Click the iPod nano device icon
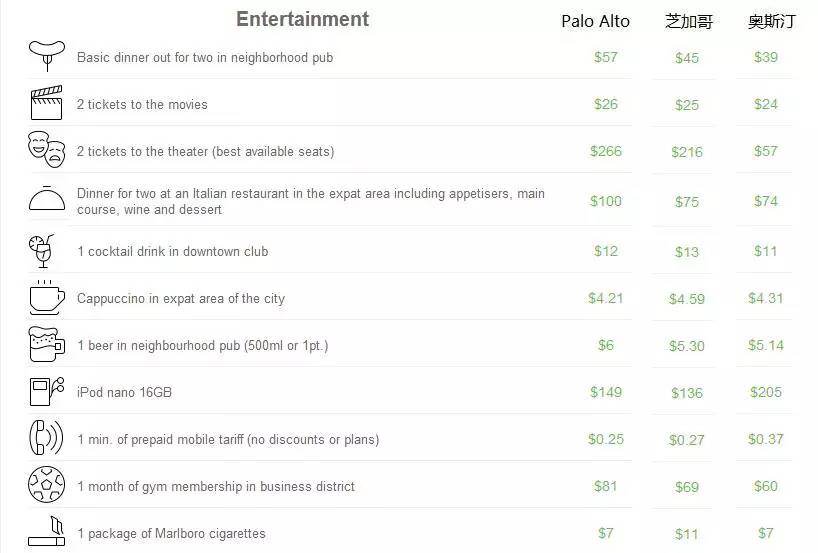Screen dimensions: 818x553 tap(47, 391)
